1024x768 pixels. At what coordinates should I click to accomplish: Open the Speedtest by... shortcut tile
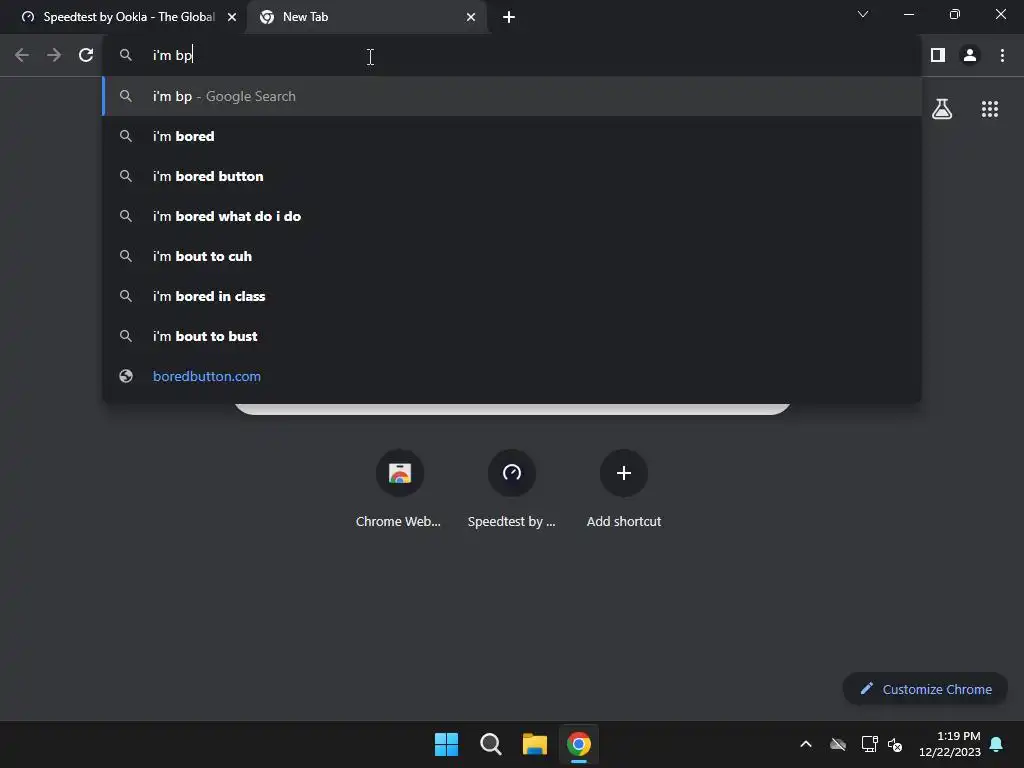[x=511, y=488]
